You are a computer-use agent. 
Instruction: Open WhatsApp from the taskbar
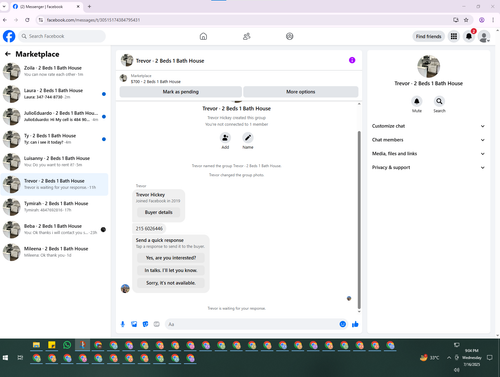point(67,345)
